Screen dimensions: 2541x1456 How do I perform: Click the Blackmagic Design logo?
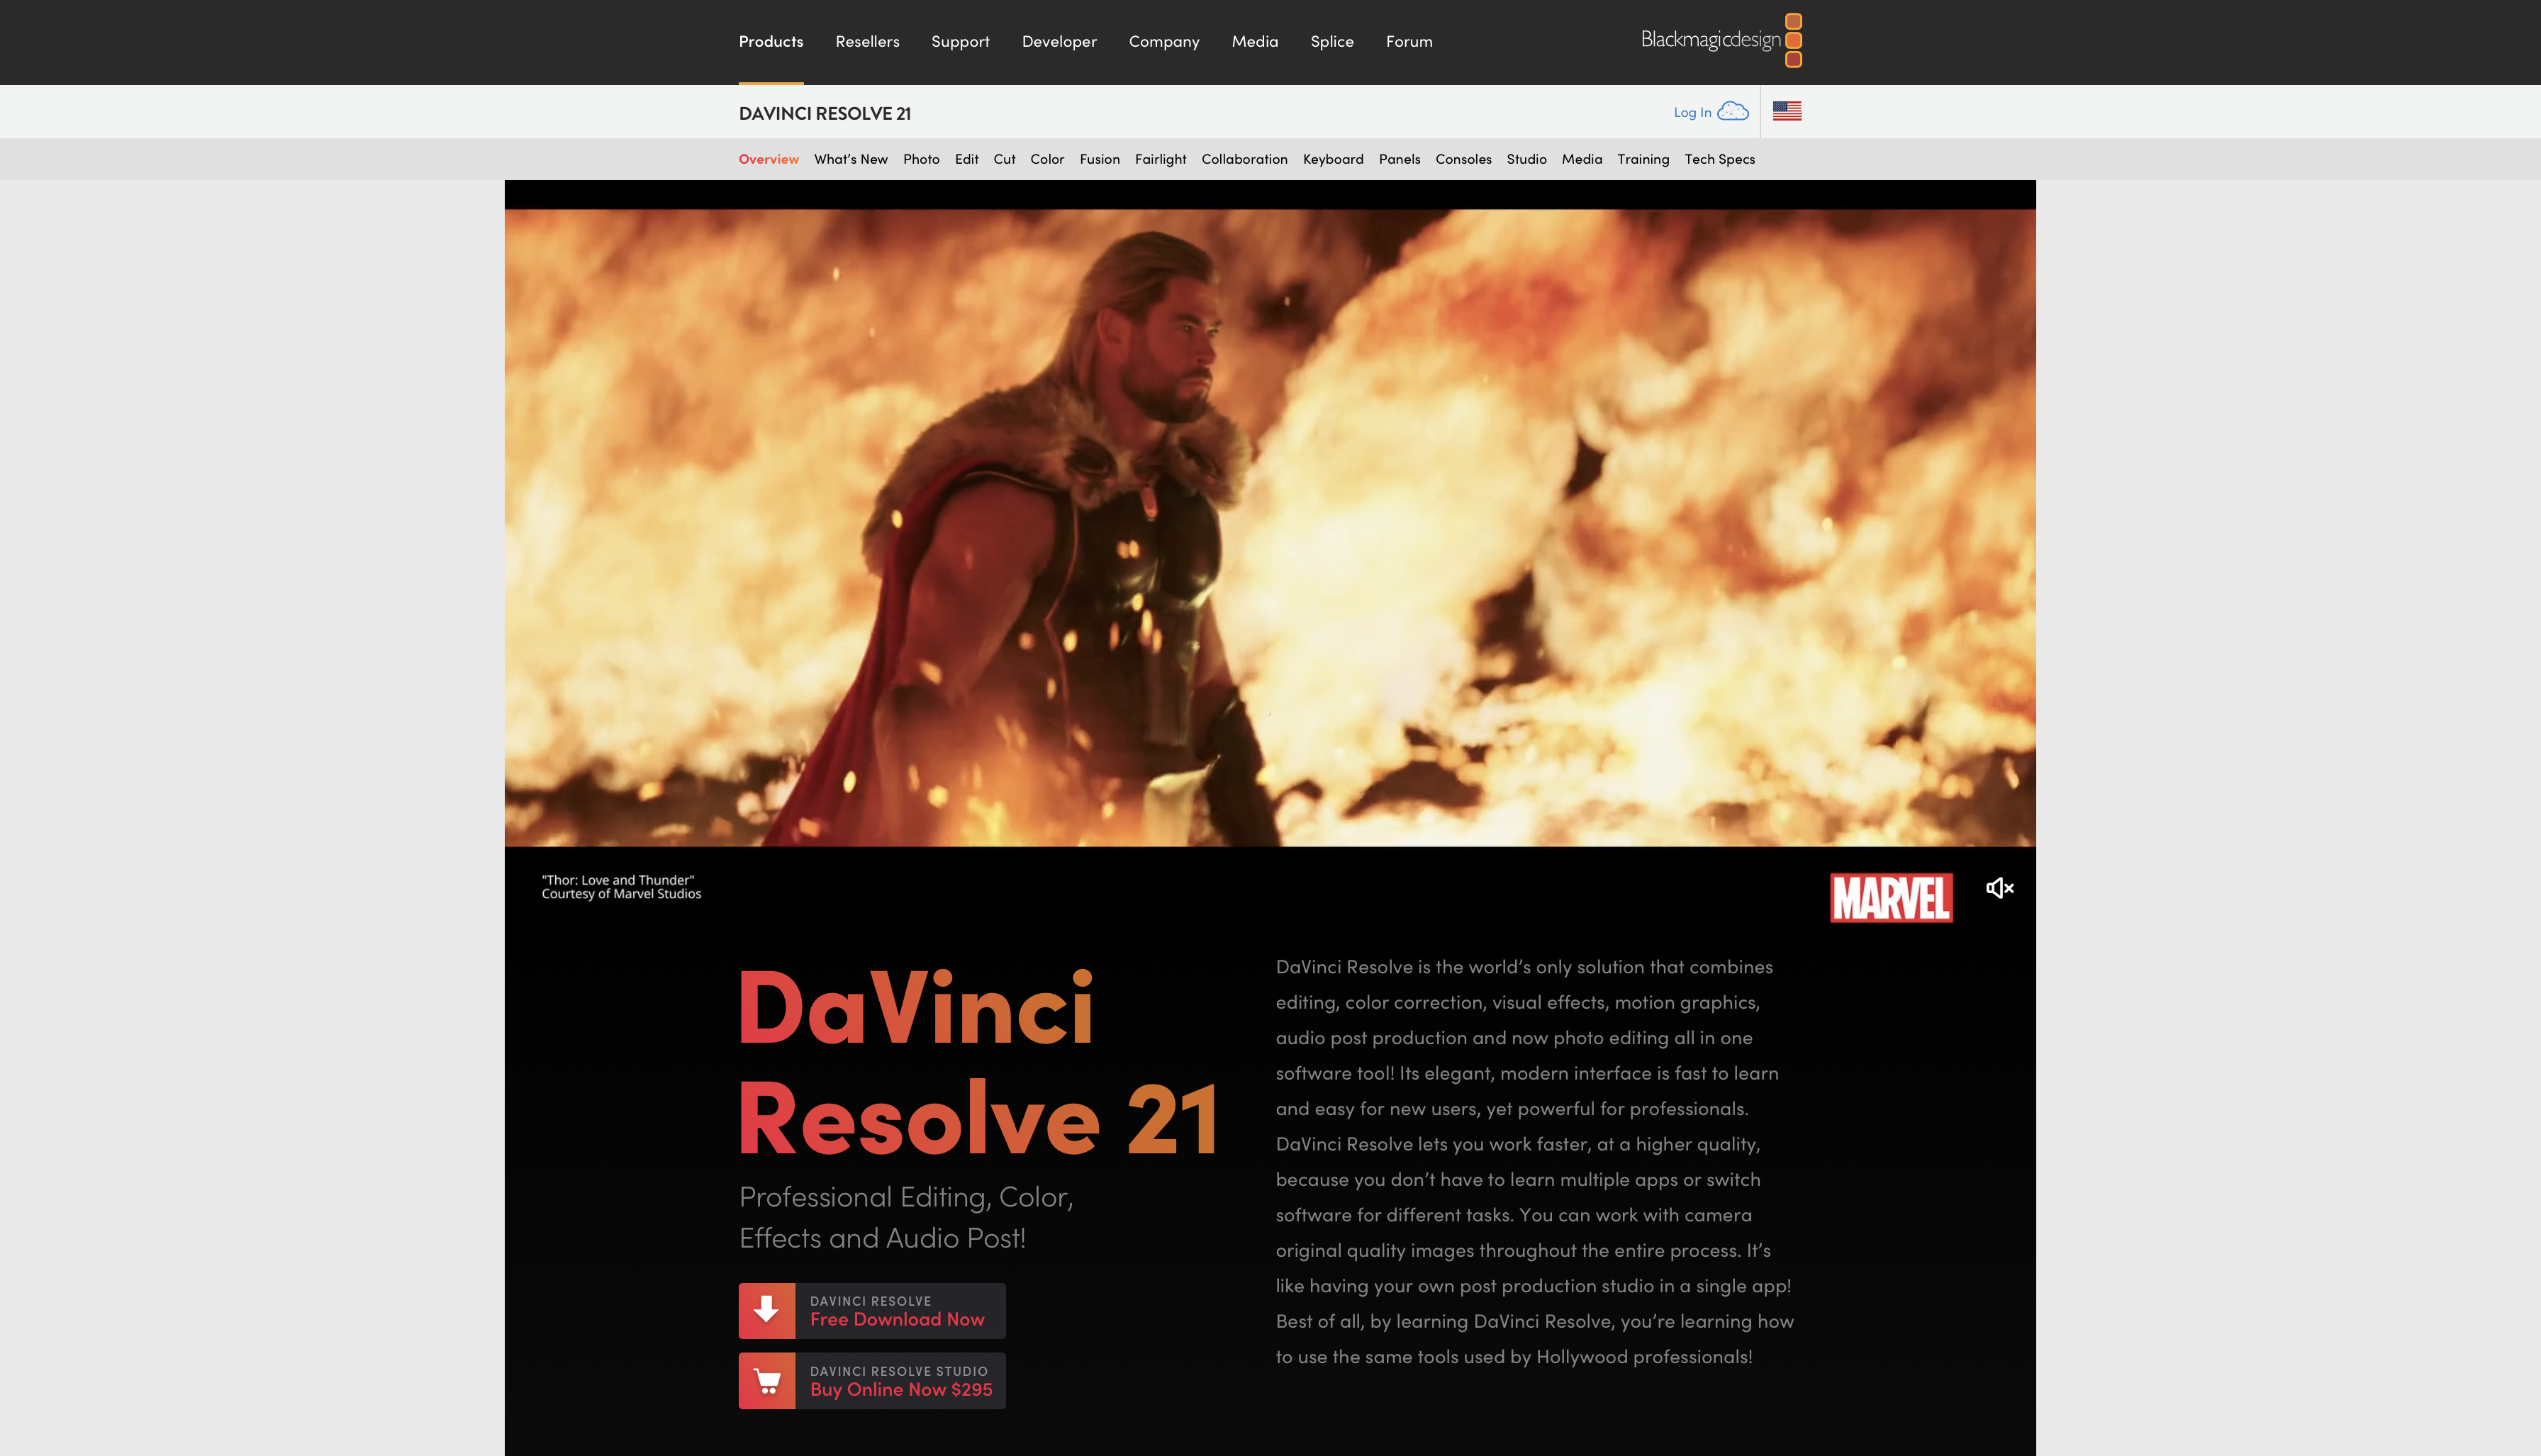tap(1721, 40)
